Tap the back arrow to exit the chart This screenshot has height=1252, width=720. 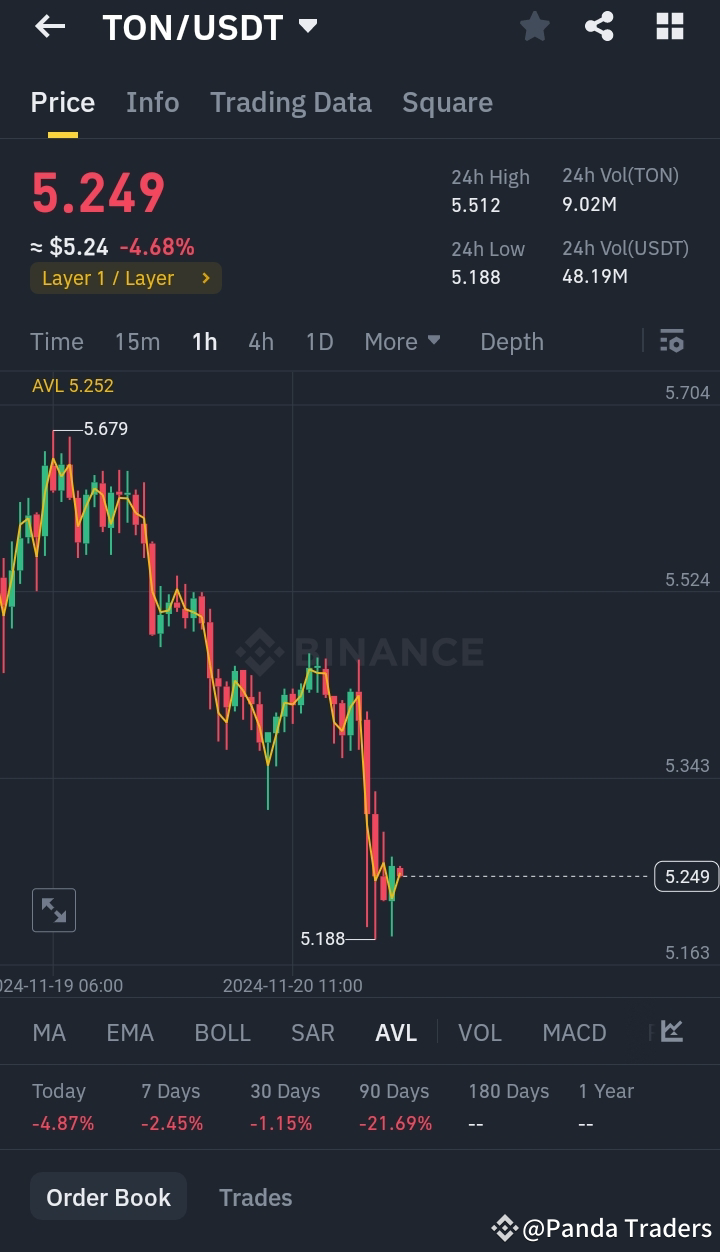pyautogui.click(x=49, y=27)
